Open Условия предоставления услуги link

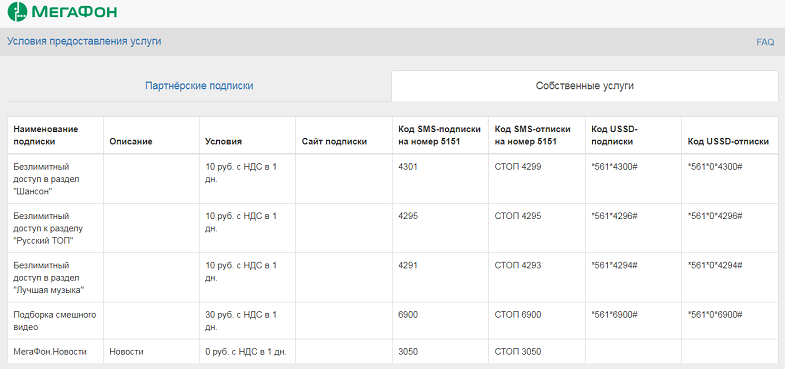tap(84, 41)
